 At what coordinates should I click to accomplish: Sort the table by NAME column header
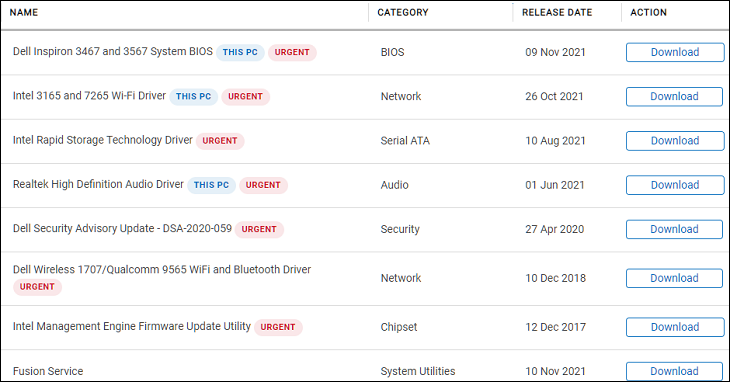coord(24,13)
